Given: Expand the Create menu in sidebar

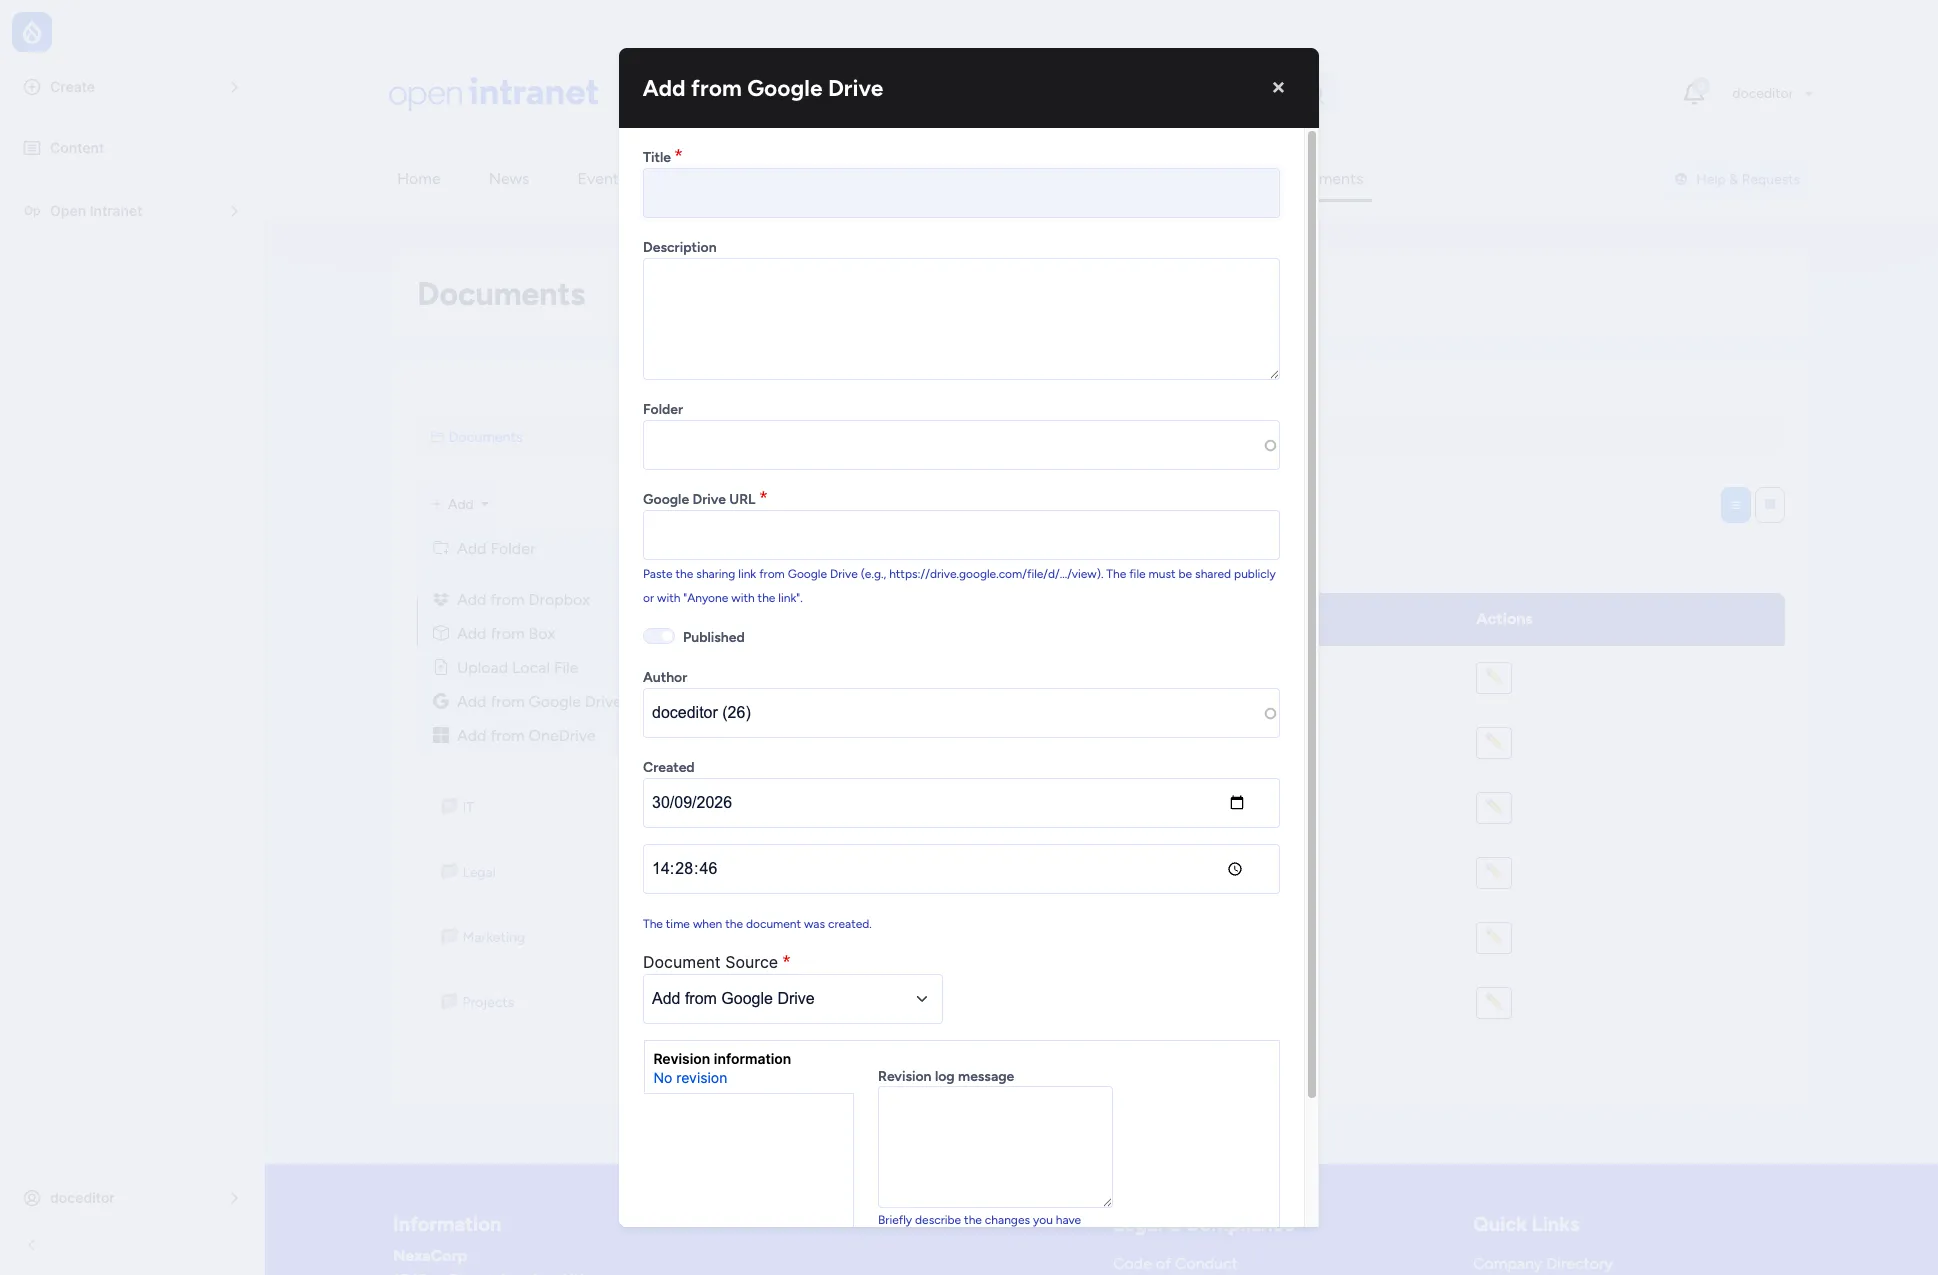Looking at the screenshot, I should pos(132,87).
